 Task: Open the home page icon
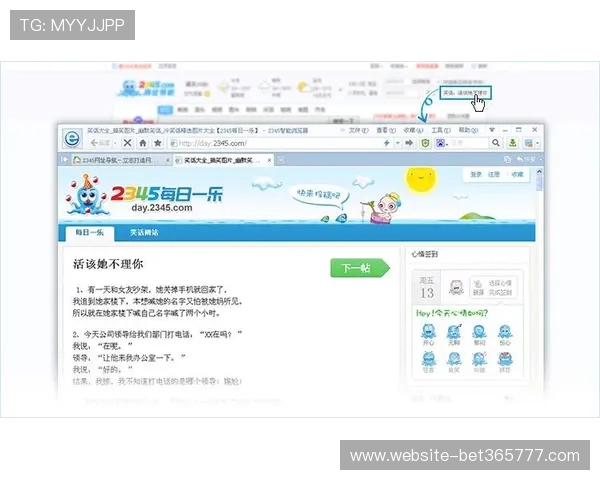pos(143,143)
